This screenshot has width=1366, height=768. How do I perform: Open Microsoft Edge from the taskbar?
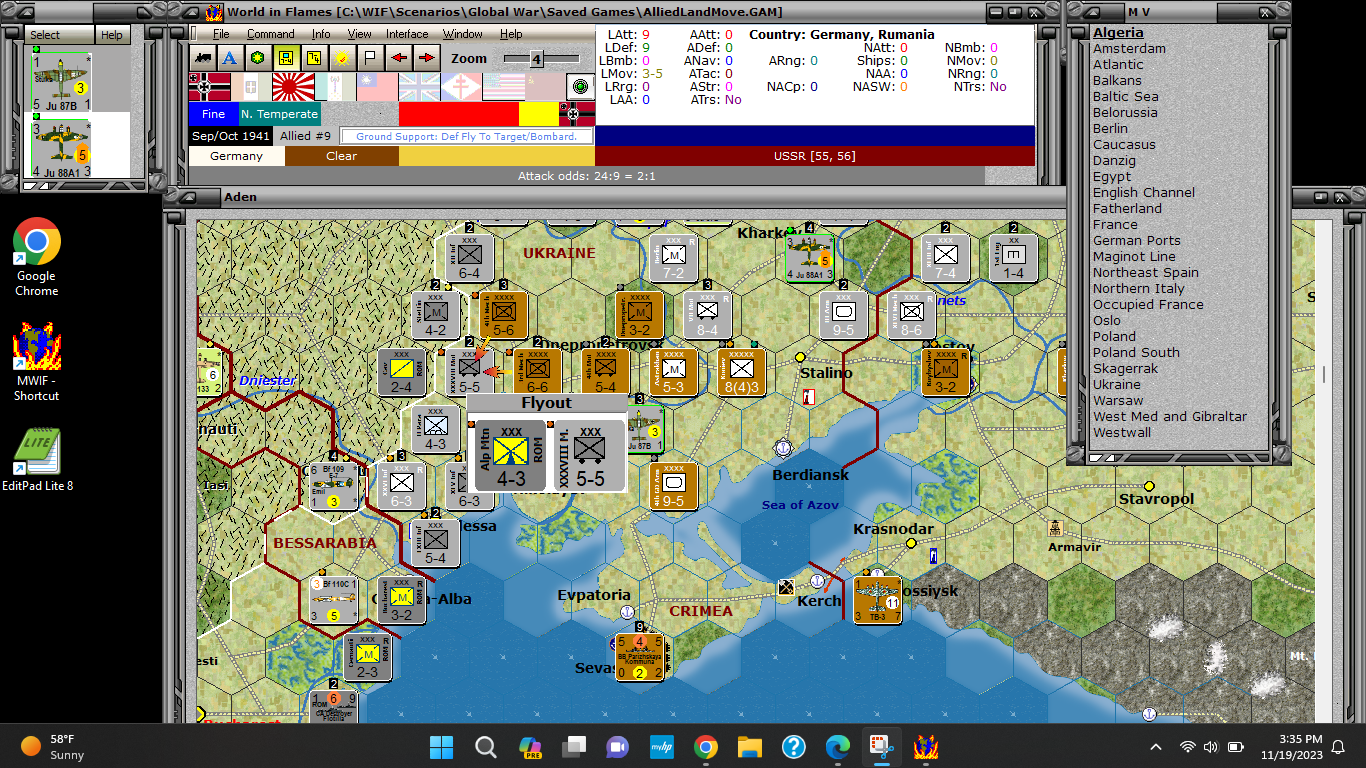pos(838,747)
